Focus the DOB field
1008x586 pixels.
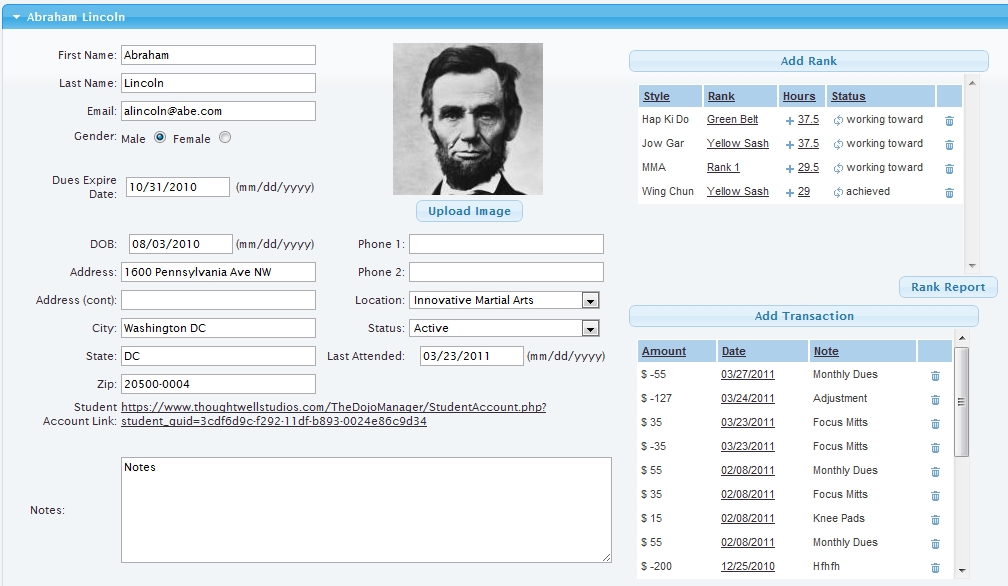181,244
